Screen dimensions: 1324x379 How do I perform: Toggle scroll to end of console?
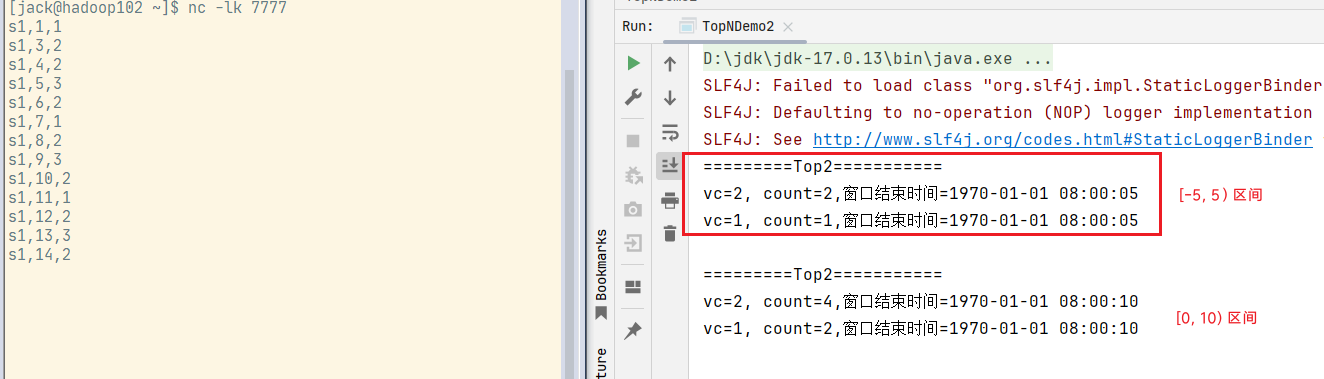(x=670, y=166)
